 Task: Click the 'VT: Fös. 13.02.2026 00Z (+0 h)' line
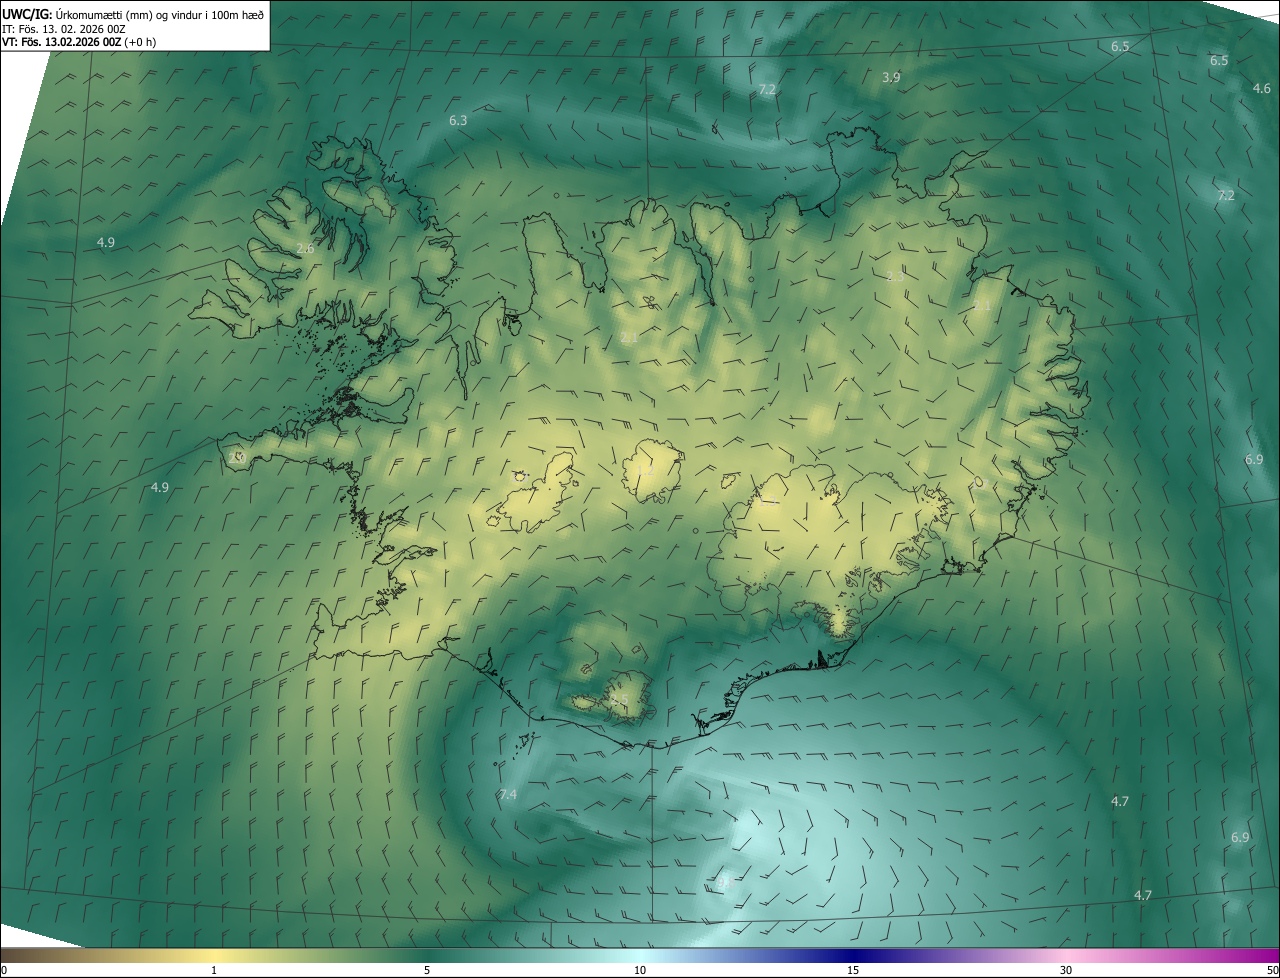tap(79, 42)
